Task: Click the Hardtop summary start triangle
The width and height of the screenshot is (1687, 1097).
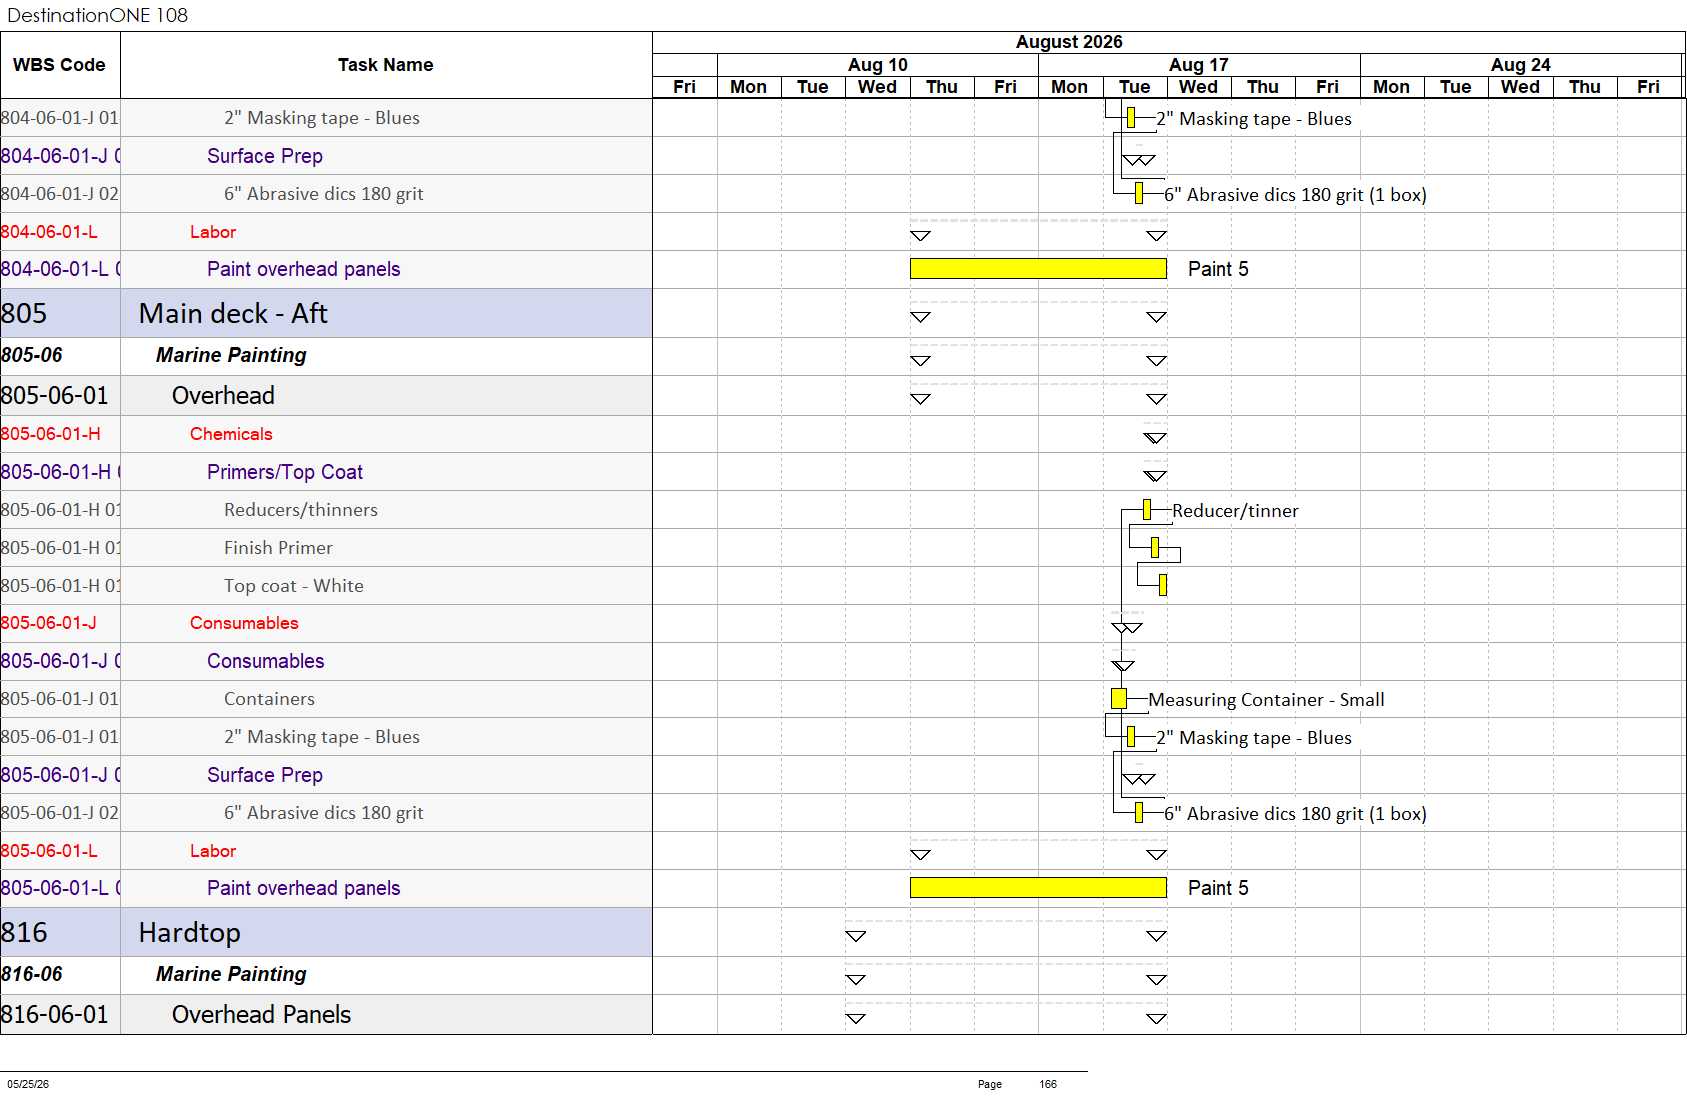Action: (x=855, y=936)
